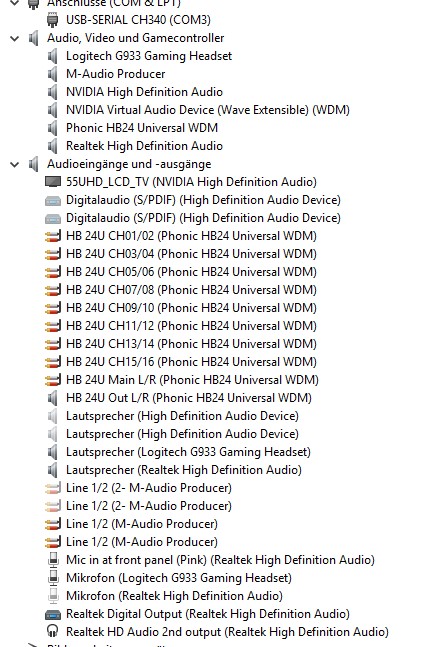
Task: Click the Mikrofon (Logitech G933) microphone icon
Action: click(53, 578)
